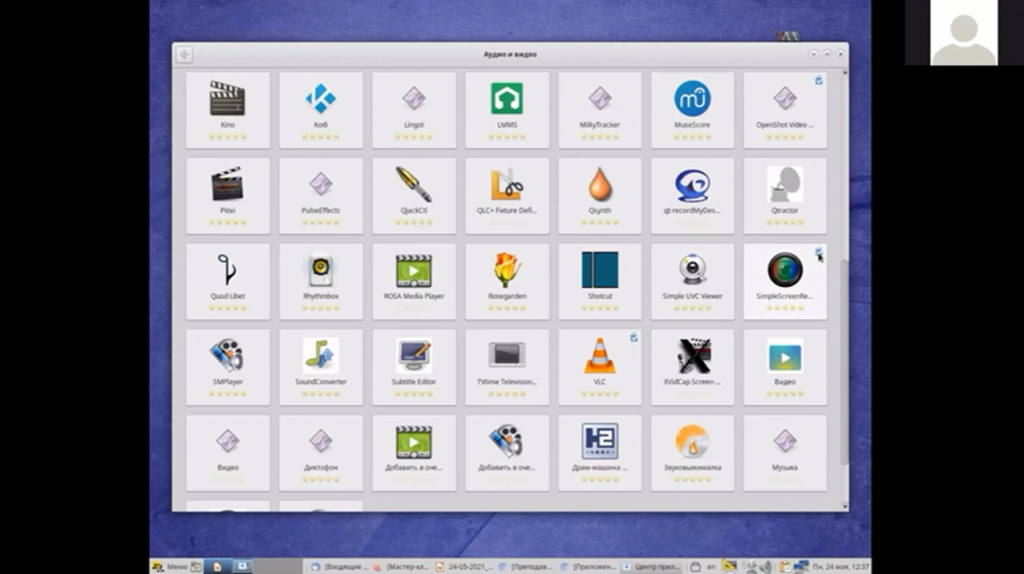Open the SimpleScreenRecorder tile

click(x=785, y=281)
